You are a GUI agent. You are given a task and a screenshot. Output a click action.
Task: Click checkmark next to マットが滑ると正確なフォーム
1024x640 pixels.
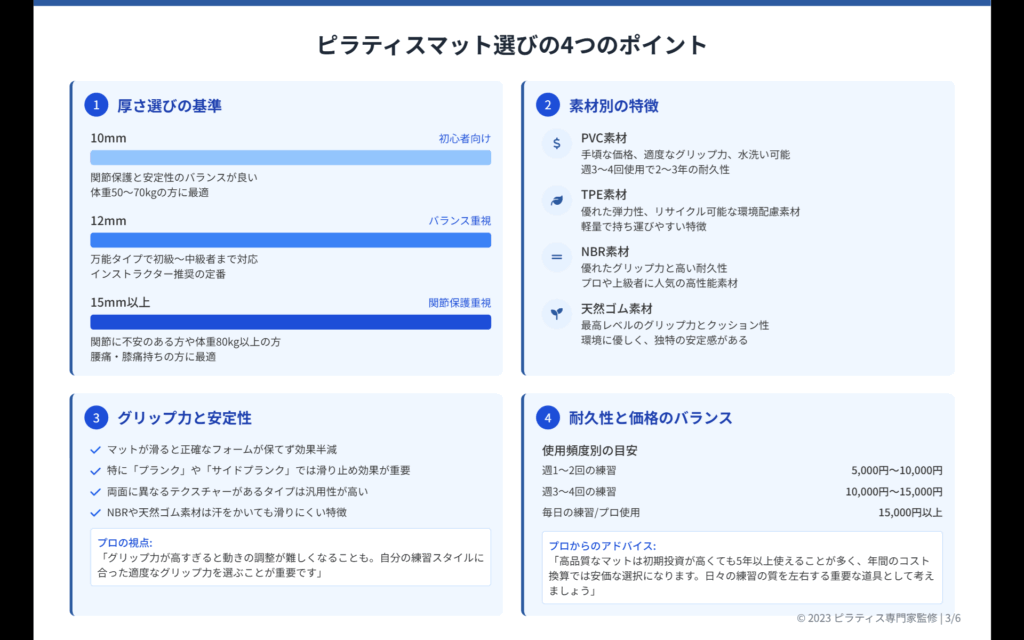[96, 450]
